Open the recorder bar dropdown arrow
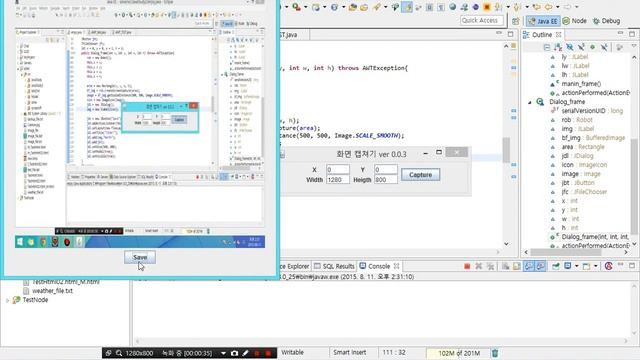 coord(223,353)
